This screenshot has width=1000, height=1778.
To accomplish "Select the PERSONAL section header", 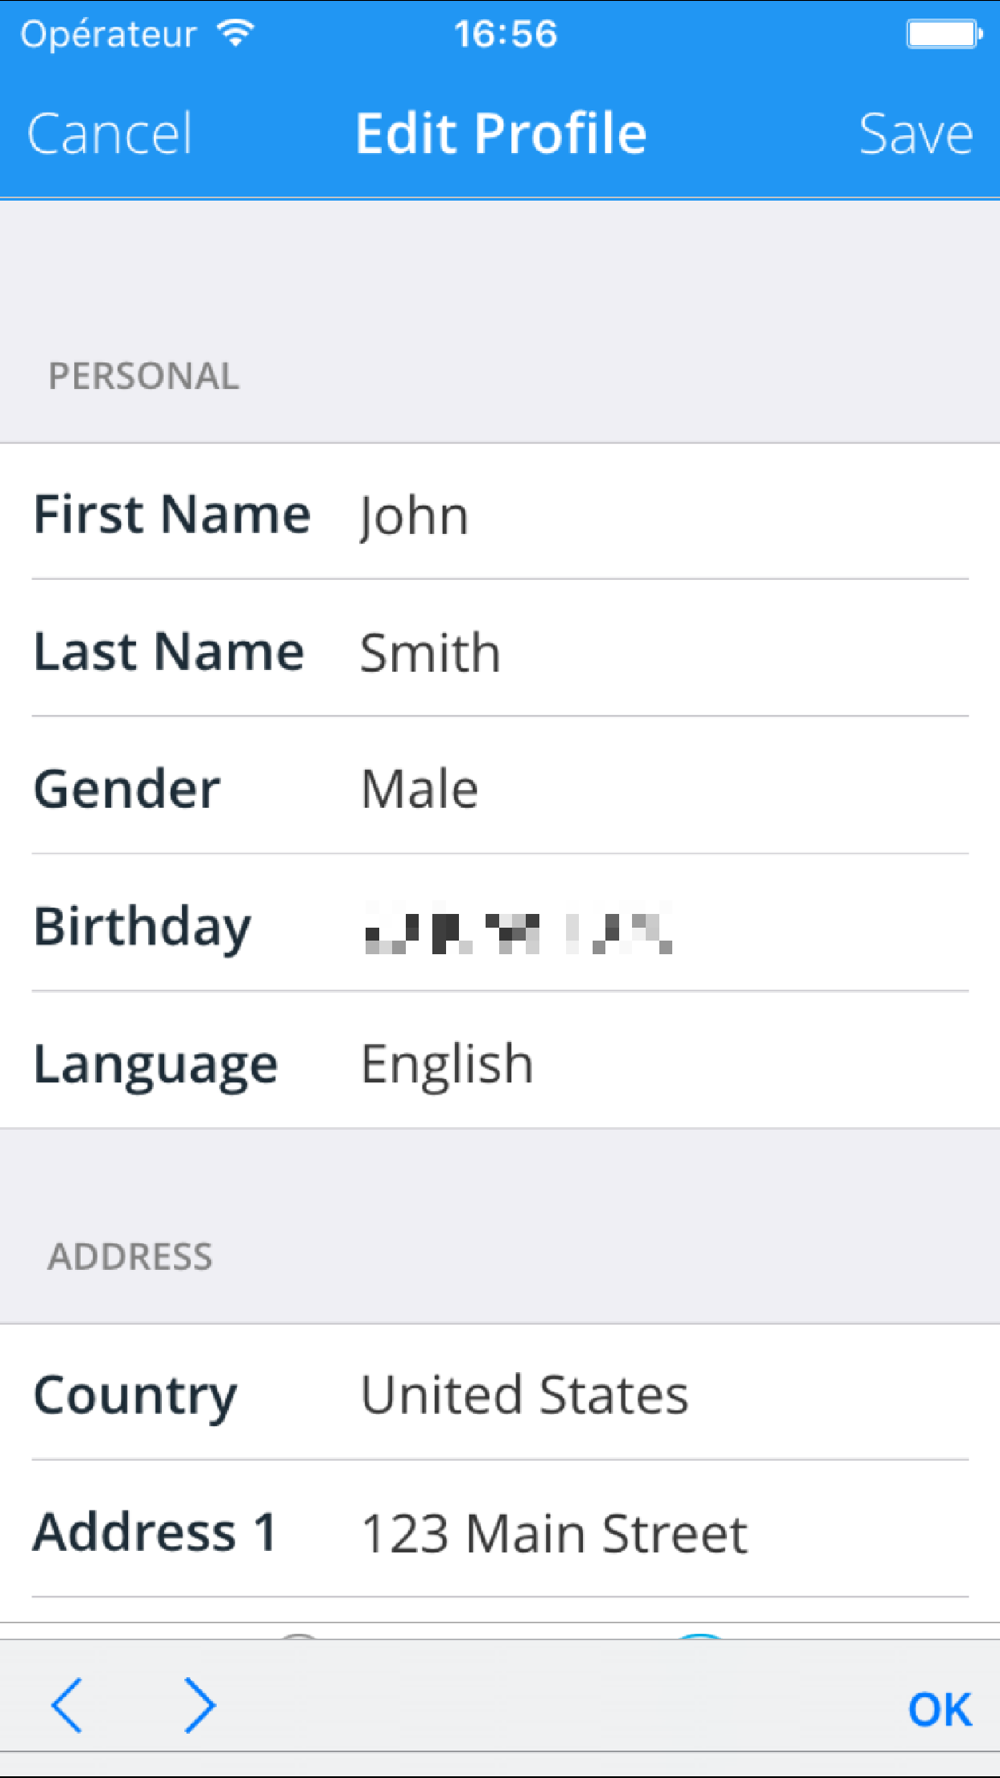I will tap(144, 376).
